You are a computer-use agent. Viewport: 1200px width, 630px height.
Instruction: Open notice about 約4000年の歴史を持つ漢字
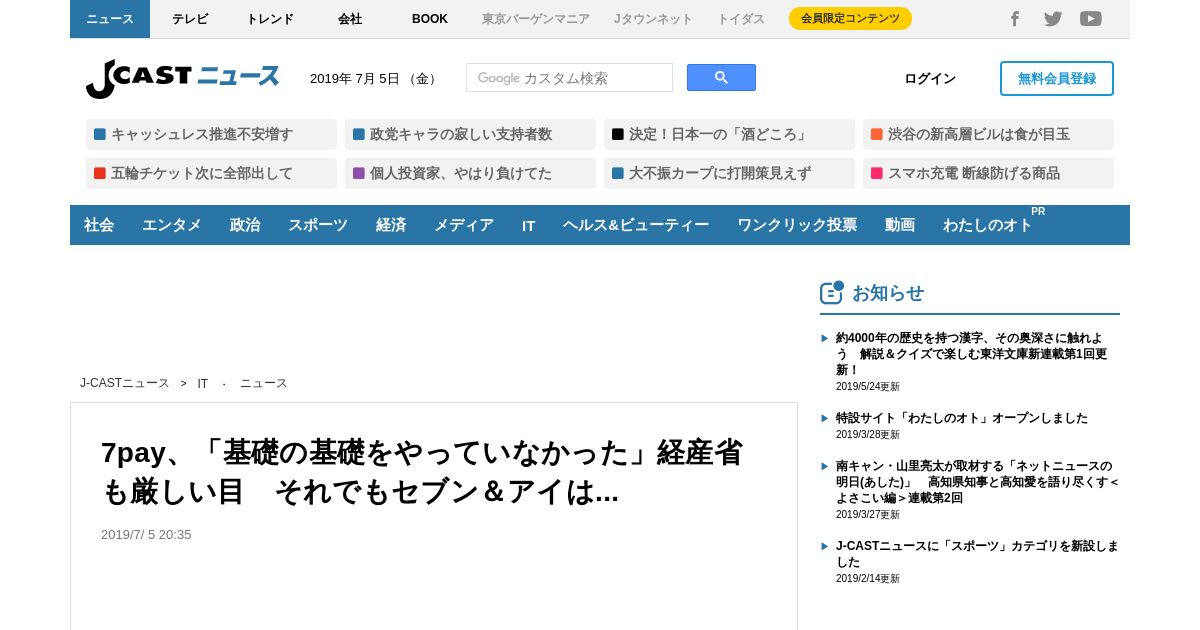[972, 353]
